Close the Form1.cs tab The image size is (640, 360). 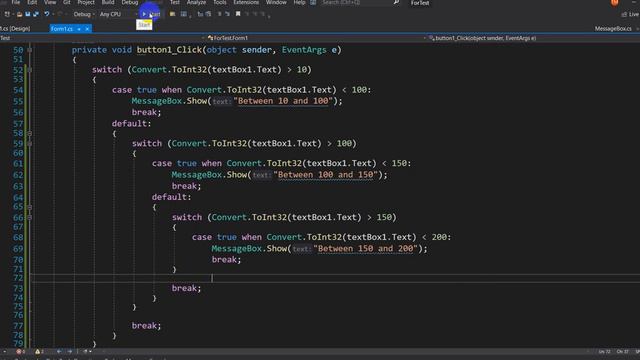pos(87,29)
